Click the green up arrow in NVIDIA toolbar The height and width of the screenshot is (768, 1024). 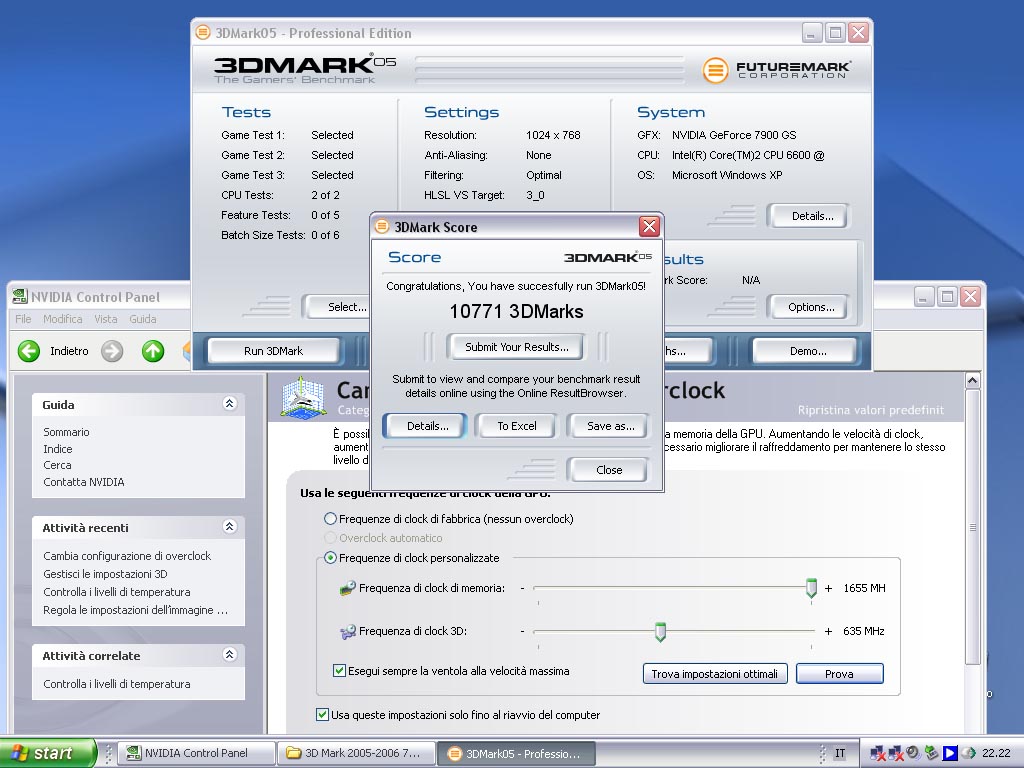(x=153, y=351)
